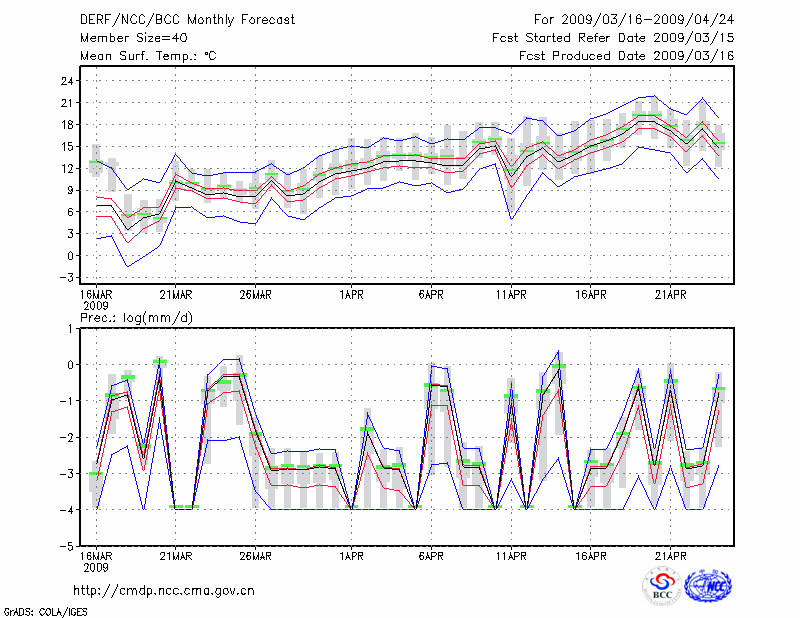Click 6APR marker on temperature chart axis

coord(431,295)
